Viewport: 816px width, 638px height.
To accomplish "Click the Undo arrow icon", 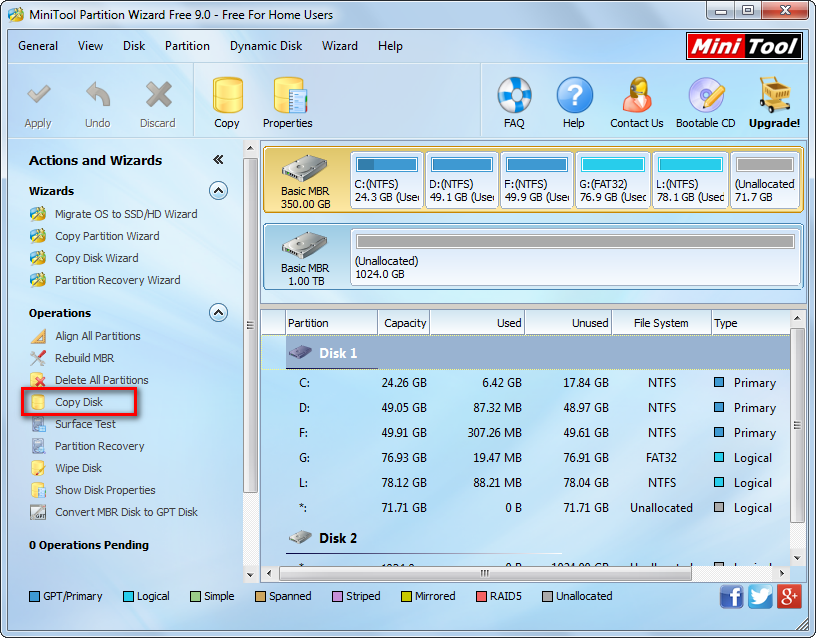I will click(x=98, y=95).
